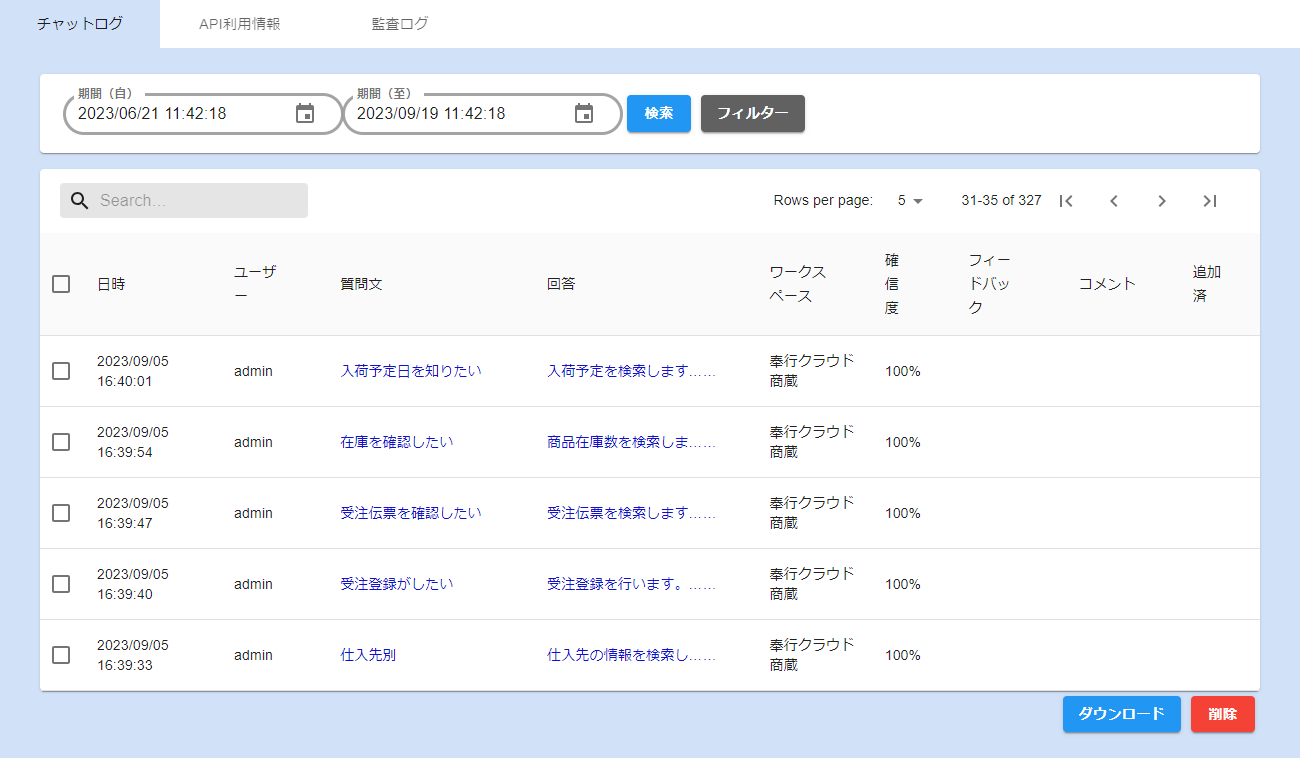1300x758 pixels.
Task: Switch to the API利用情報 tab
Action: pos(240,24)
